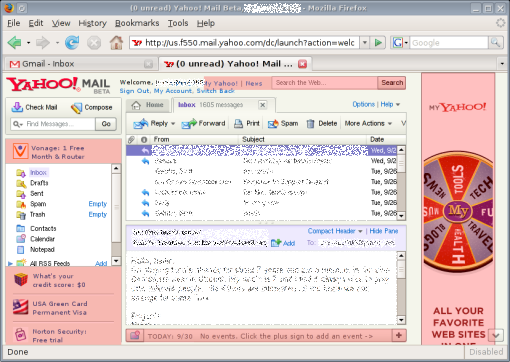Viewport: 510px width, 362px height.
Task: Click the web Search button
Action: (x=392, y=83)
